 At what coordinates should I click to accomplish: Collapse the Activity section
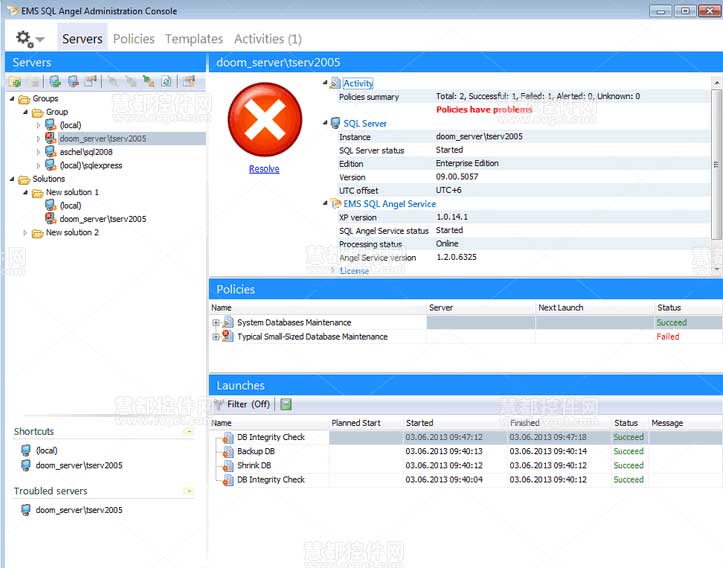pos(325,83)
